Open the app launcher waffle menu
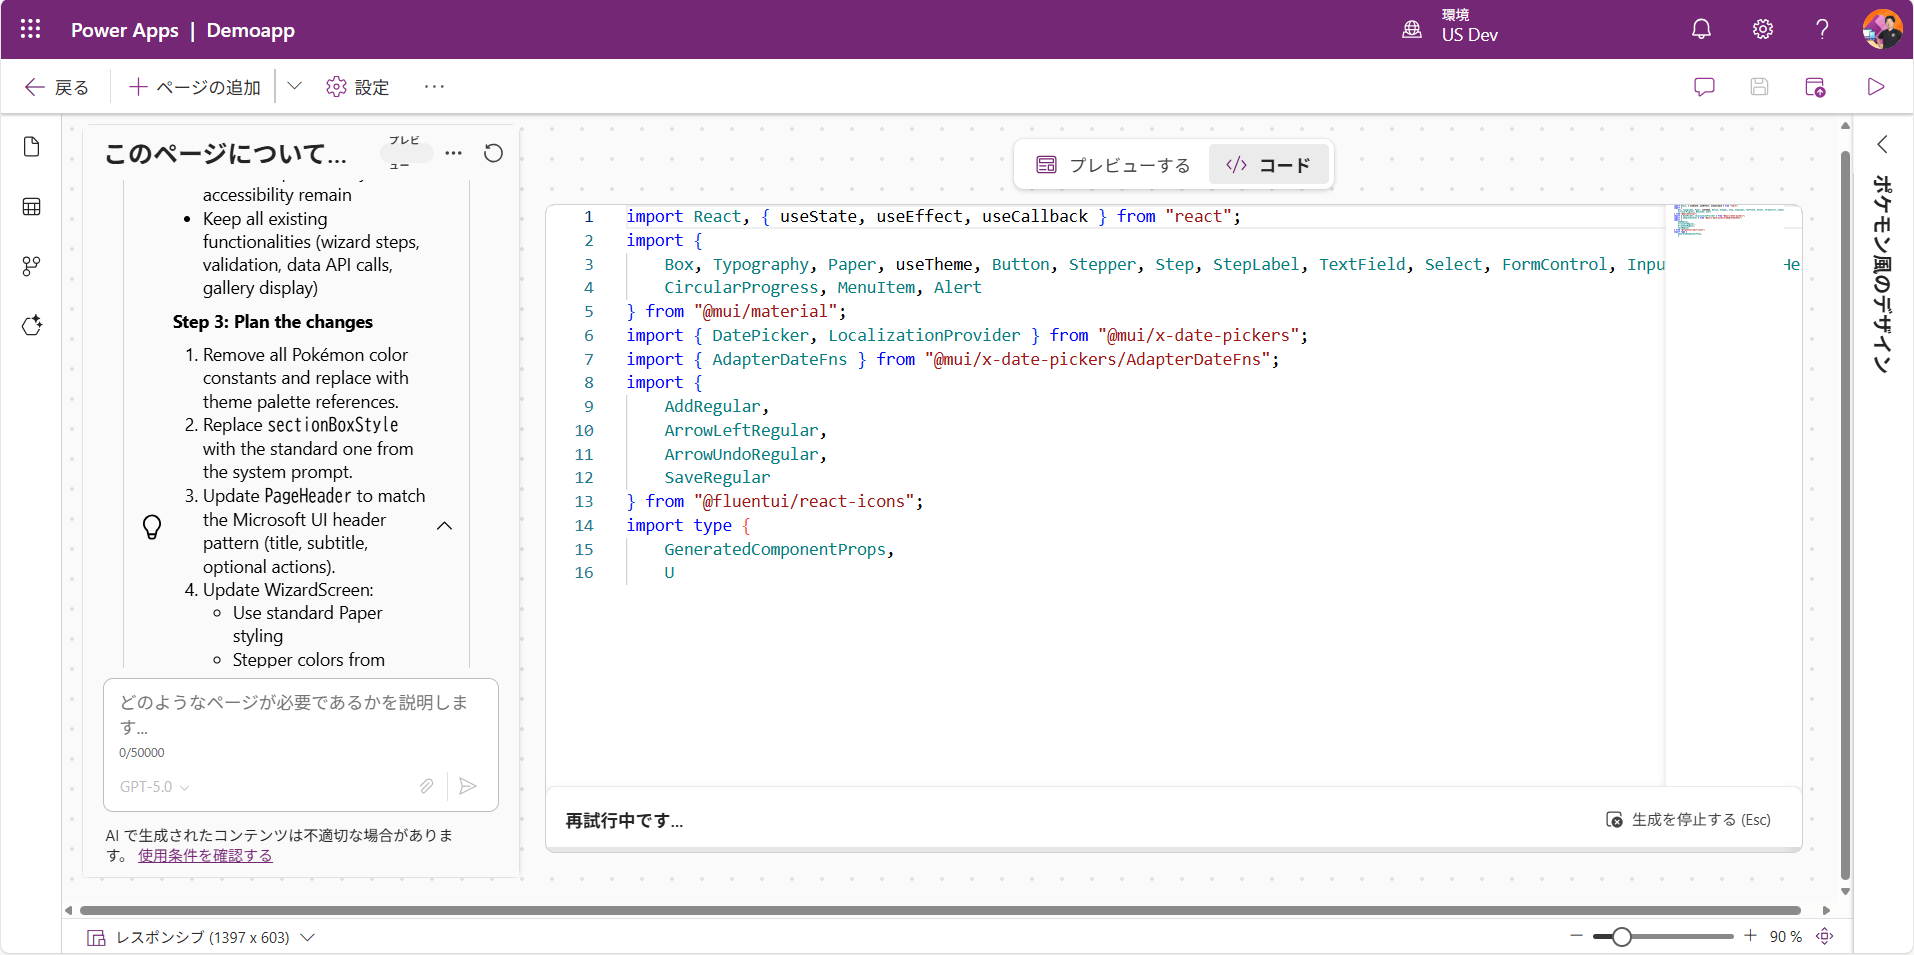This screenshot has width=1914, height=955. point(30,29)
